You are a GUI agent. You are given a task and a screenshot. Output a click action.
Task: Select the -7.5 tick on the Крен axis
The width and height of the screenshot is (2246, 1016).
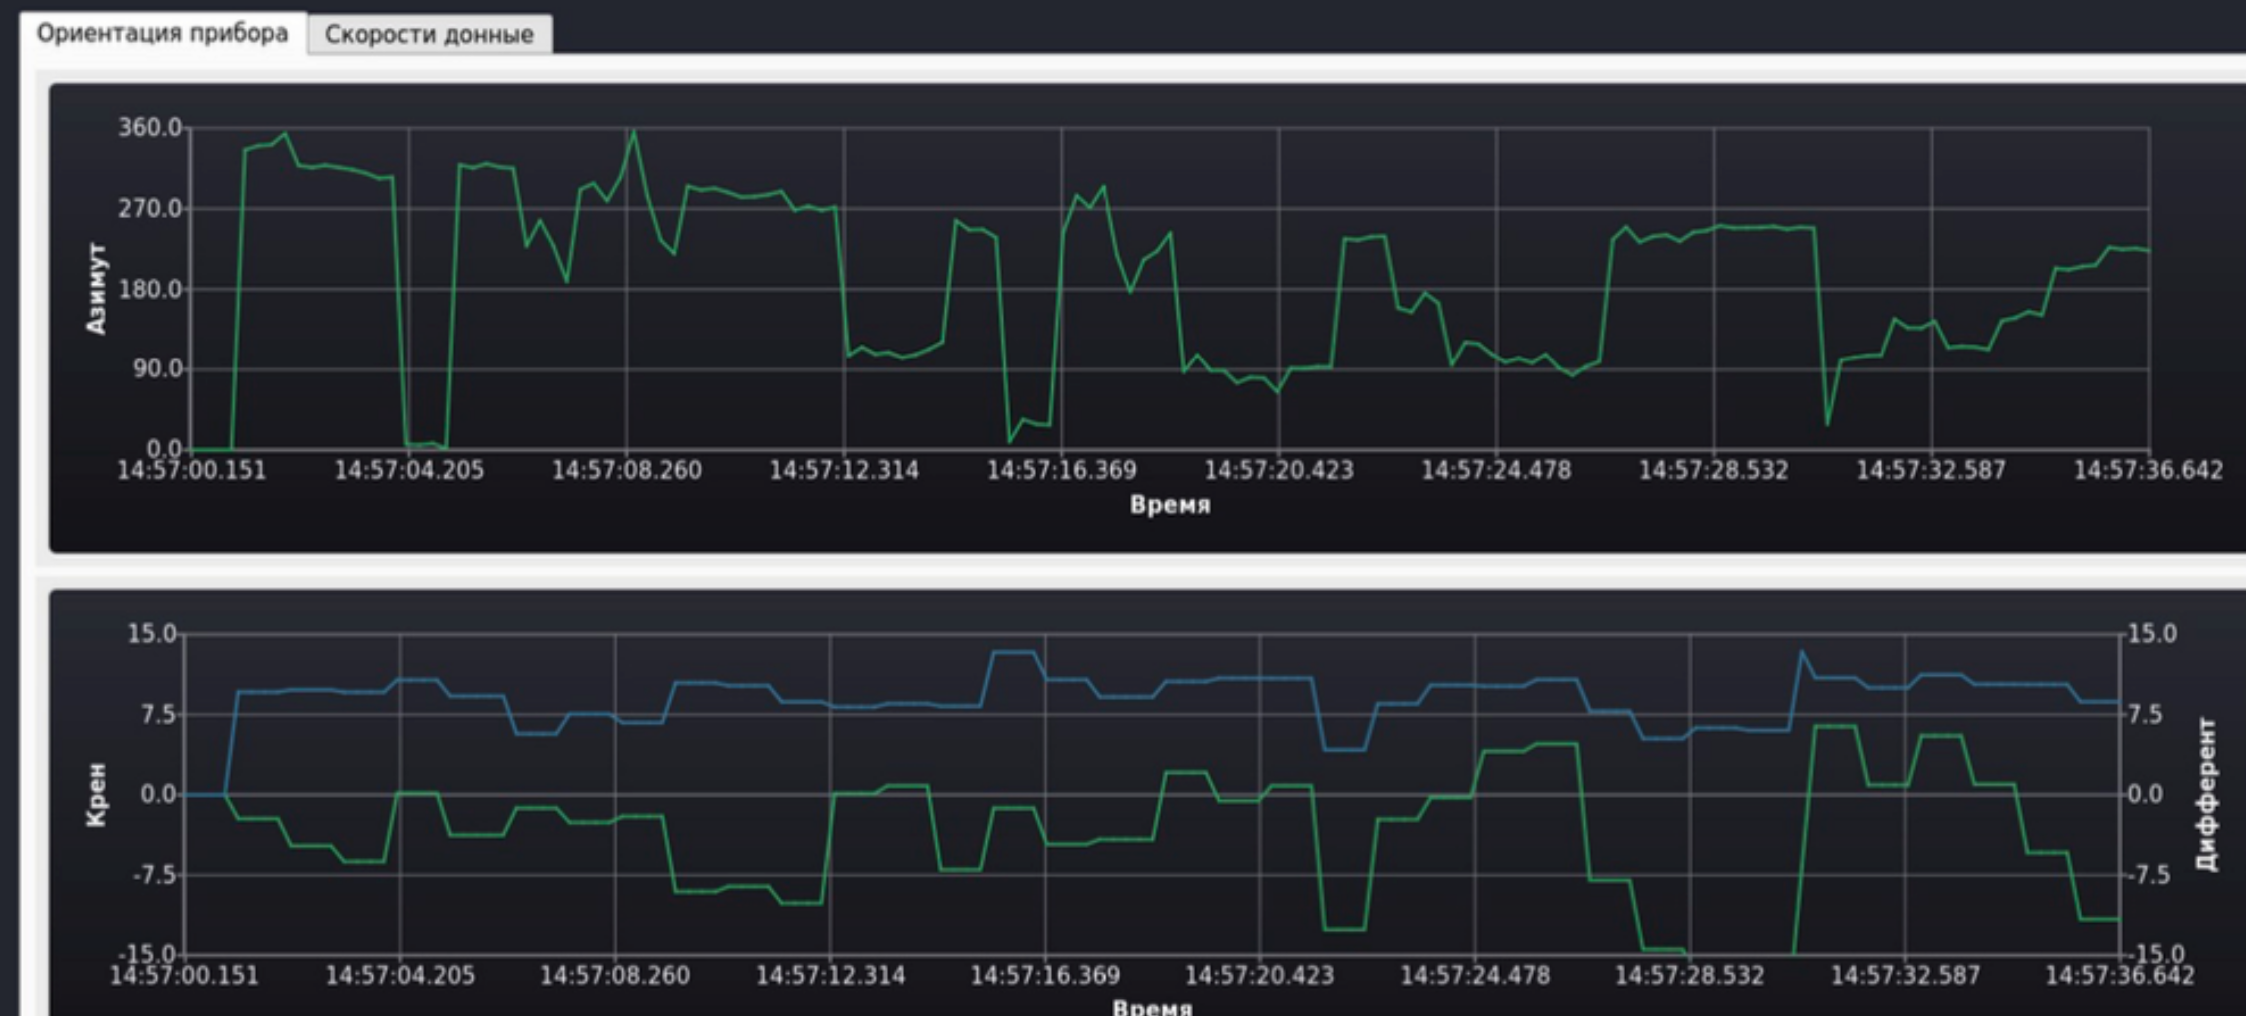pyautogui.click(x=155, y=875)
